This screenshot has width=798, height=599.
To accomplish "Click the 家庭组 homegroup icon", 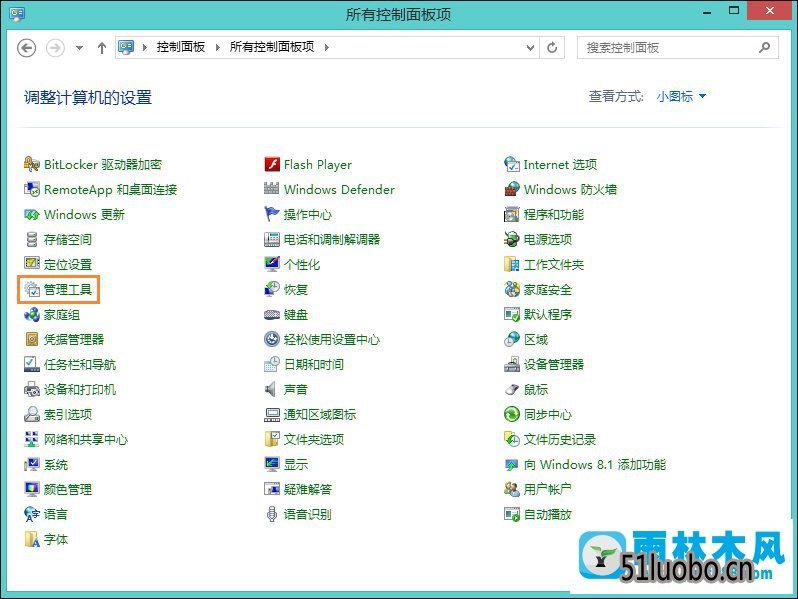I will [x=32, y=315].
